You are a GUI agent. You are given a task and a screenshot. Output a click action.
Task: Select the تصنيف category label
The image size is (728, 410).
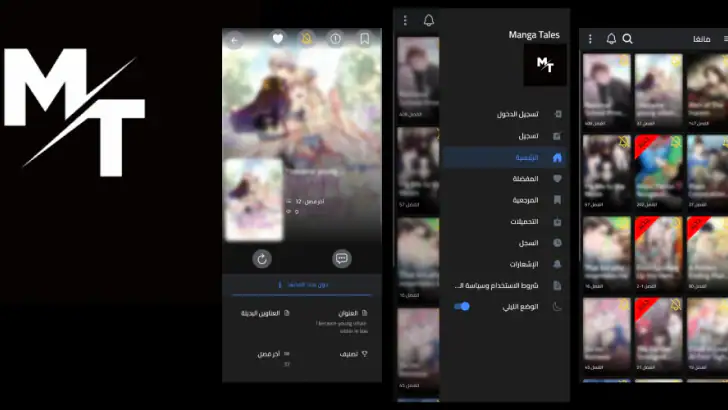349,354
